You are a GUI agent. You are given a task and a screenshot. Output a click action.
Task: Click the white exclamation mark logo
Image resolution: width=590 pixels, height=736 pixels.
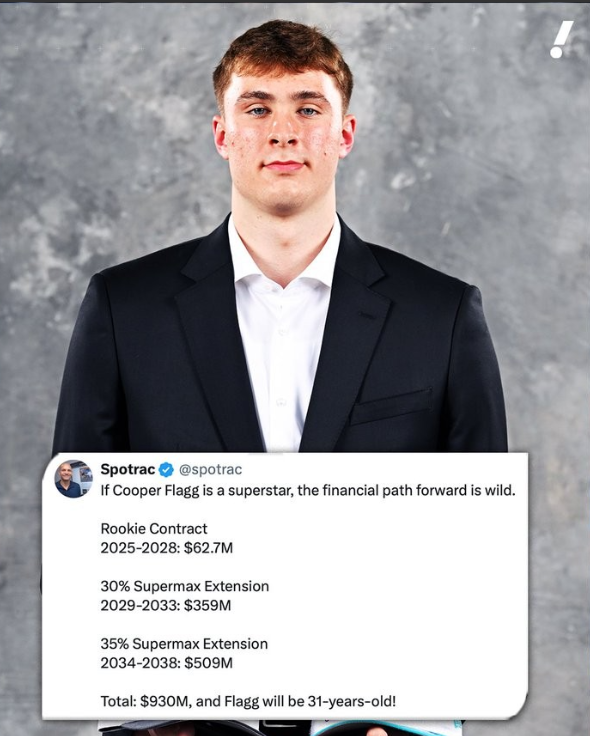pos(562,39)
